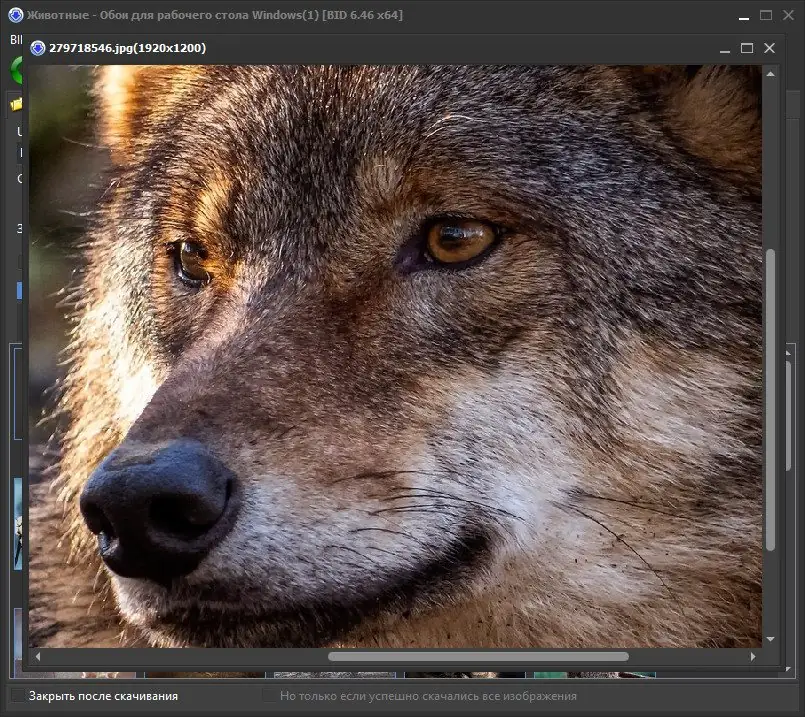Click the partly hidden folder icon at left edge
Image resolution: width=805 pixels, height=717 pixels.
click(x=15, y=104)
